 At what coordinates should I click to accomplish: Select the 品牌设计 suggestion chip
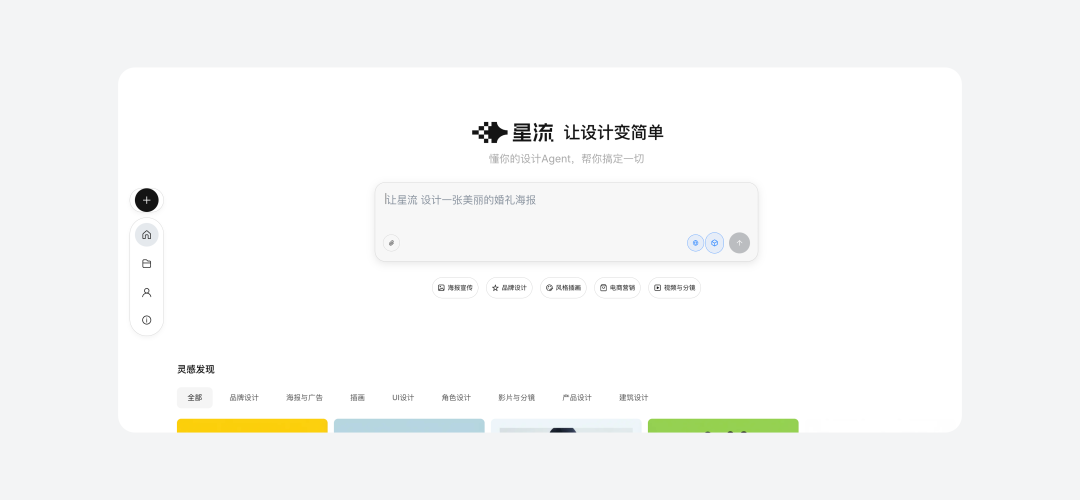pos(509,288)
